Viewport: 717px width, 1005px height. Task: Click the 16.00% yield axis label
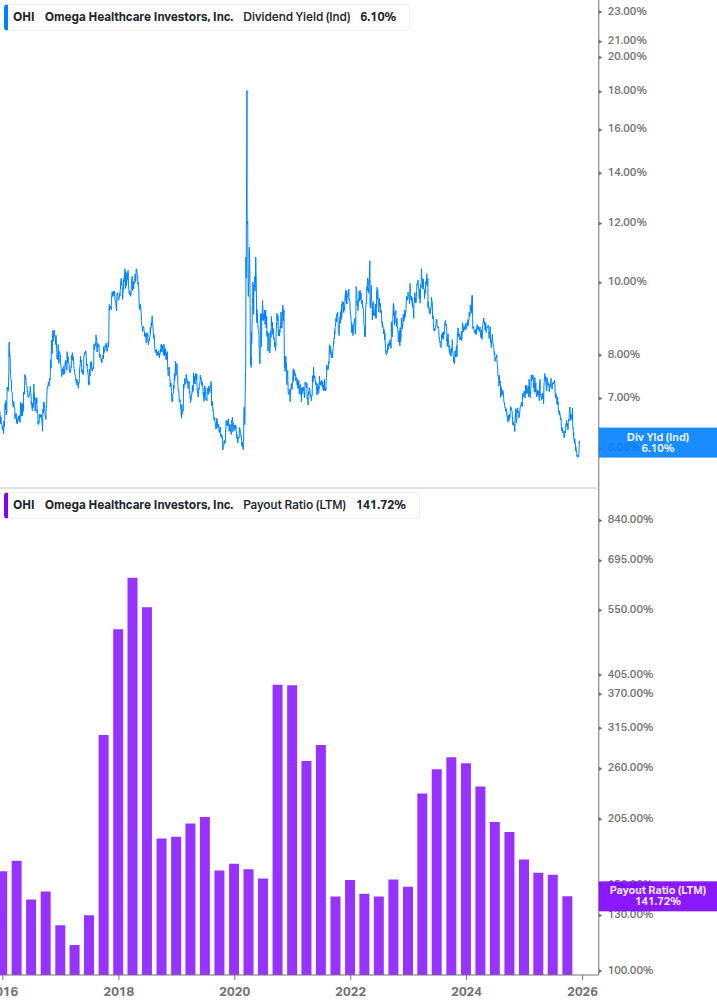(627, 128)
